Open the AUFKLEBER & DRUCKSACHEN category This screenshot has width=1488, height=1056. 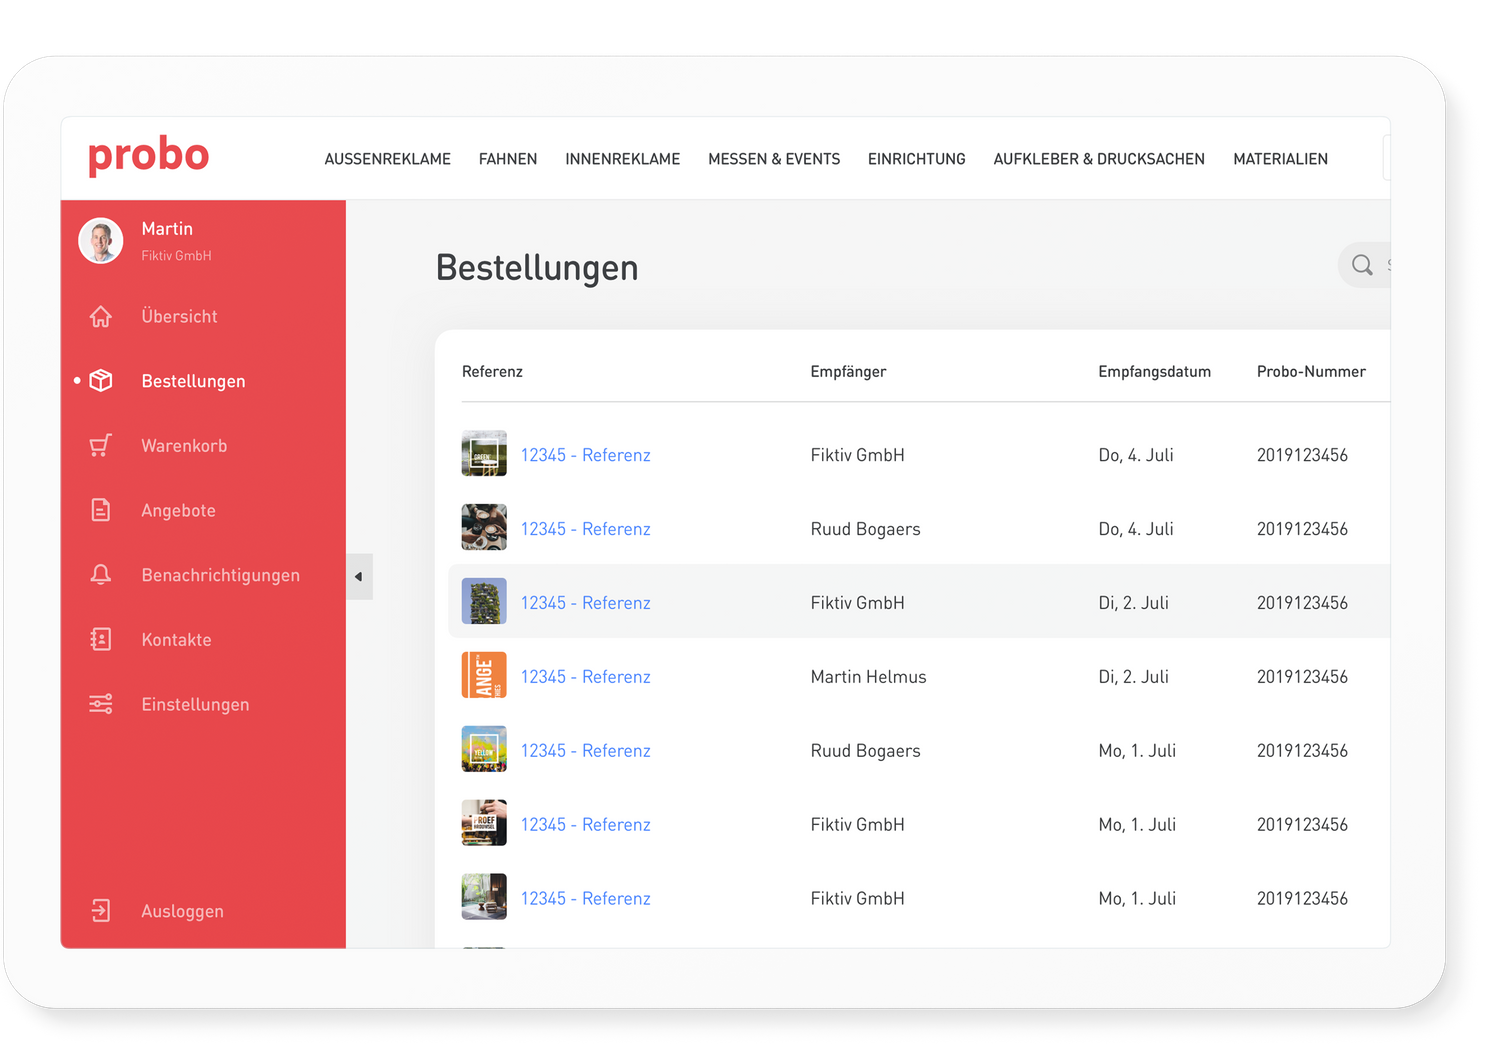pos(1099,158)
